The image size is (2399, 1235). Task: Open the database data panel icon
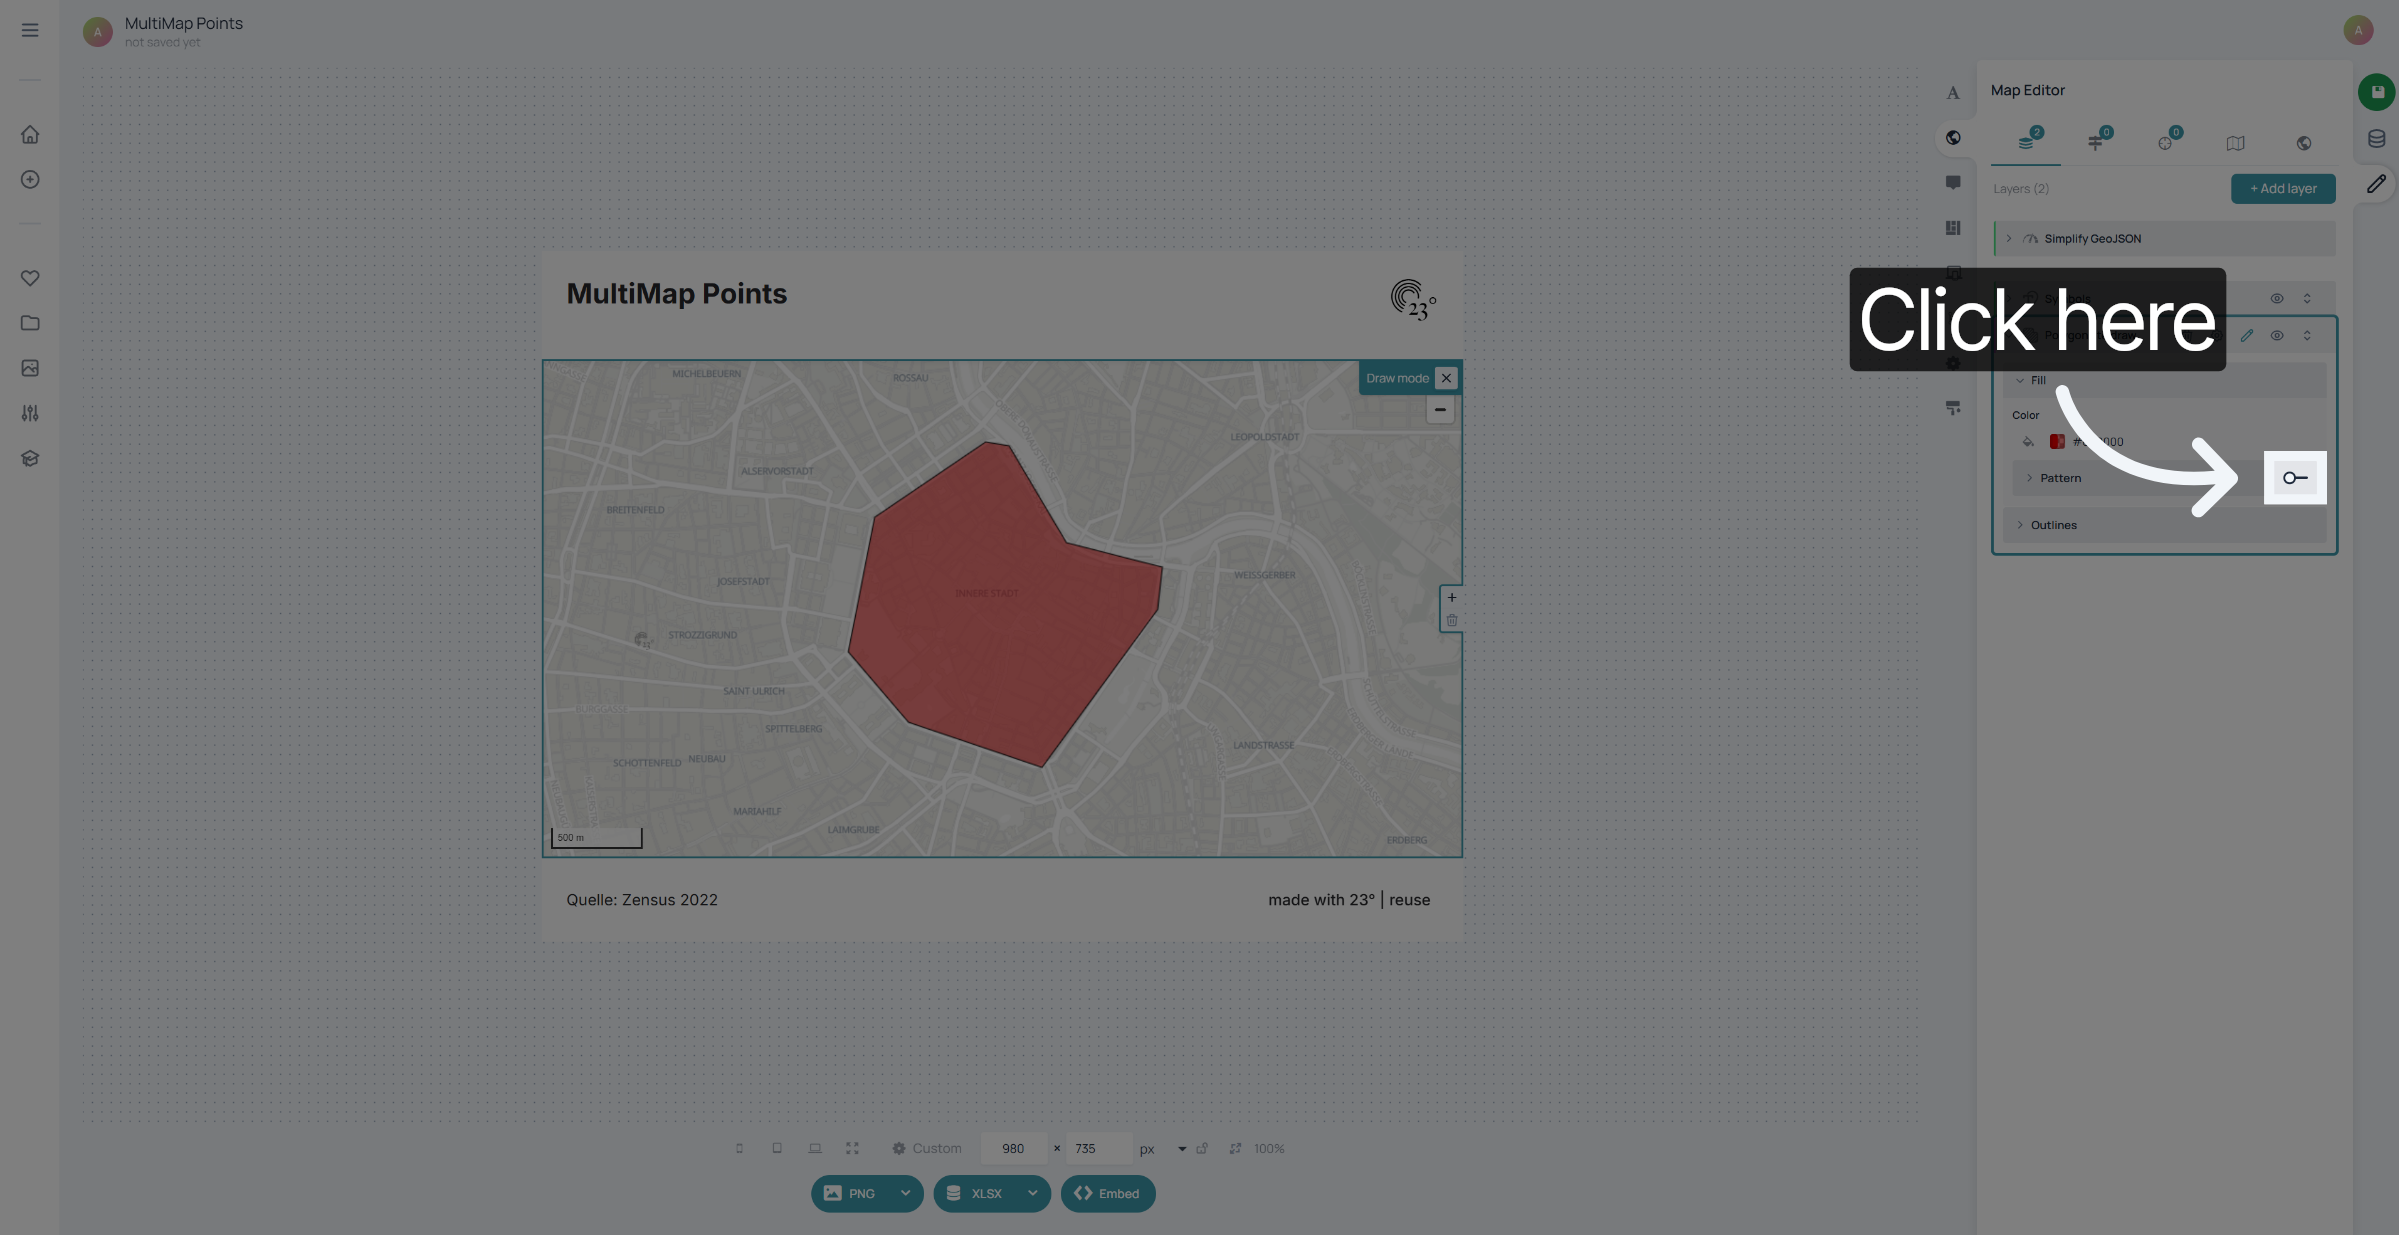point(2376,139)
